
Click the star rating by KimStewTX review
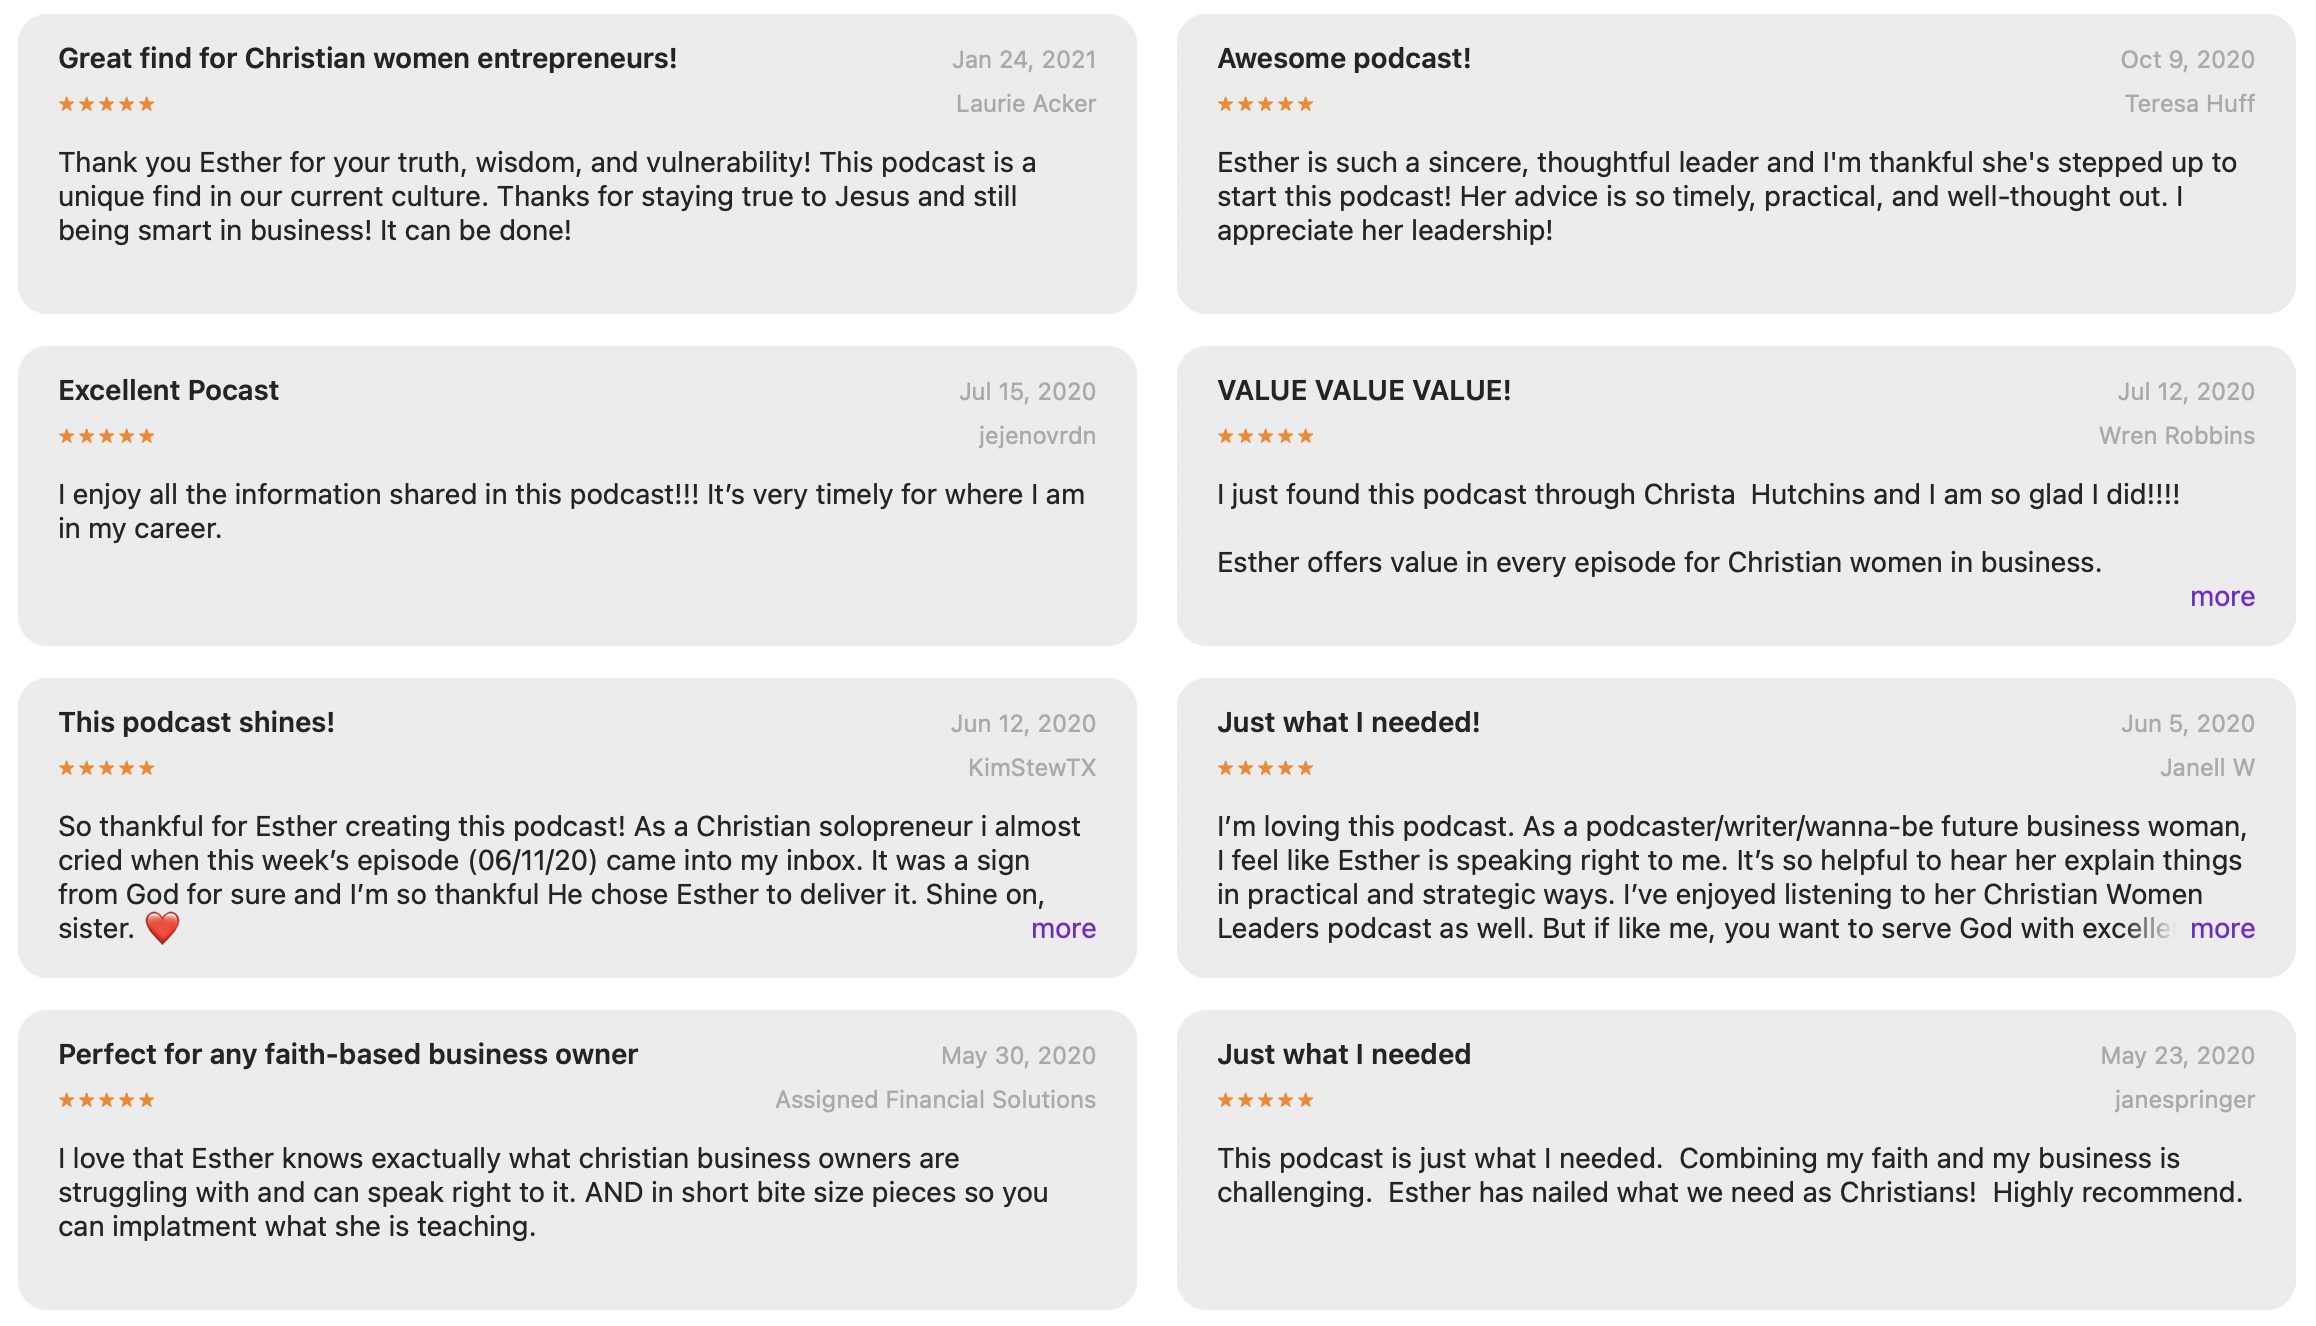coord(106,768)
